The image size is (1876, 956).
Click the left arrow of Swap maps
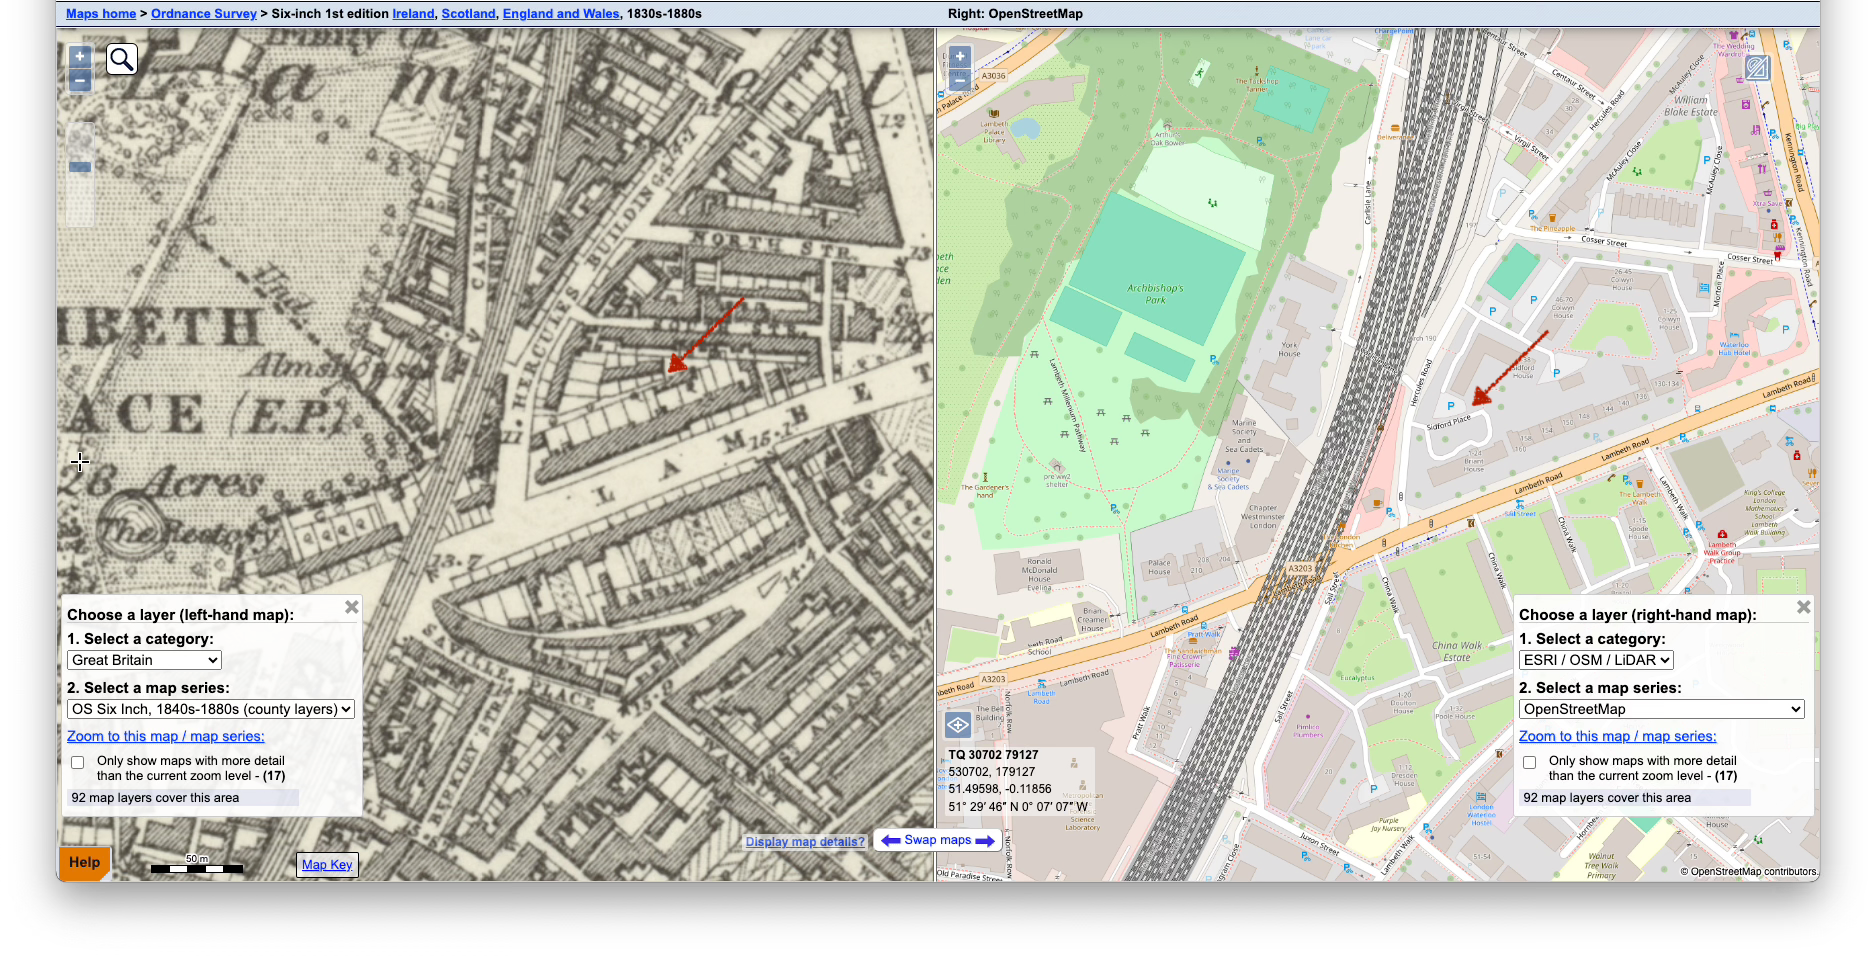click(890, 841)
